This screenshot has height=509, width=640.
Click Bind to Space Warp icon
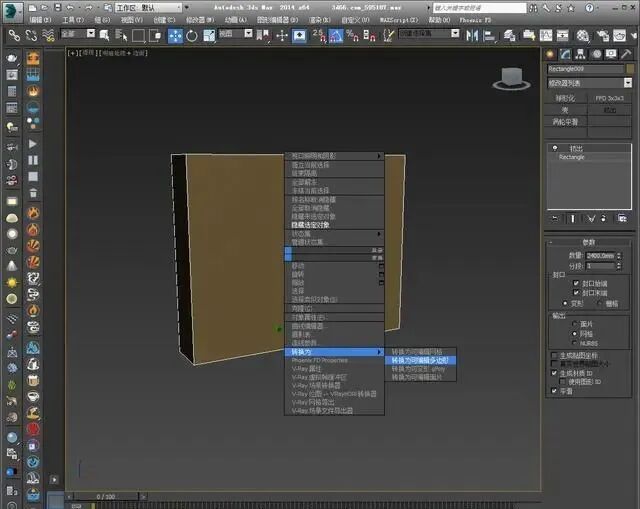tap(48, 36)
